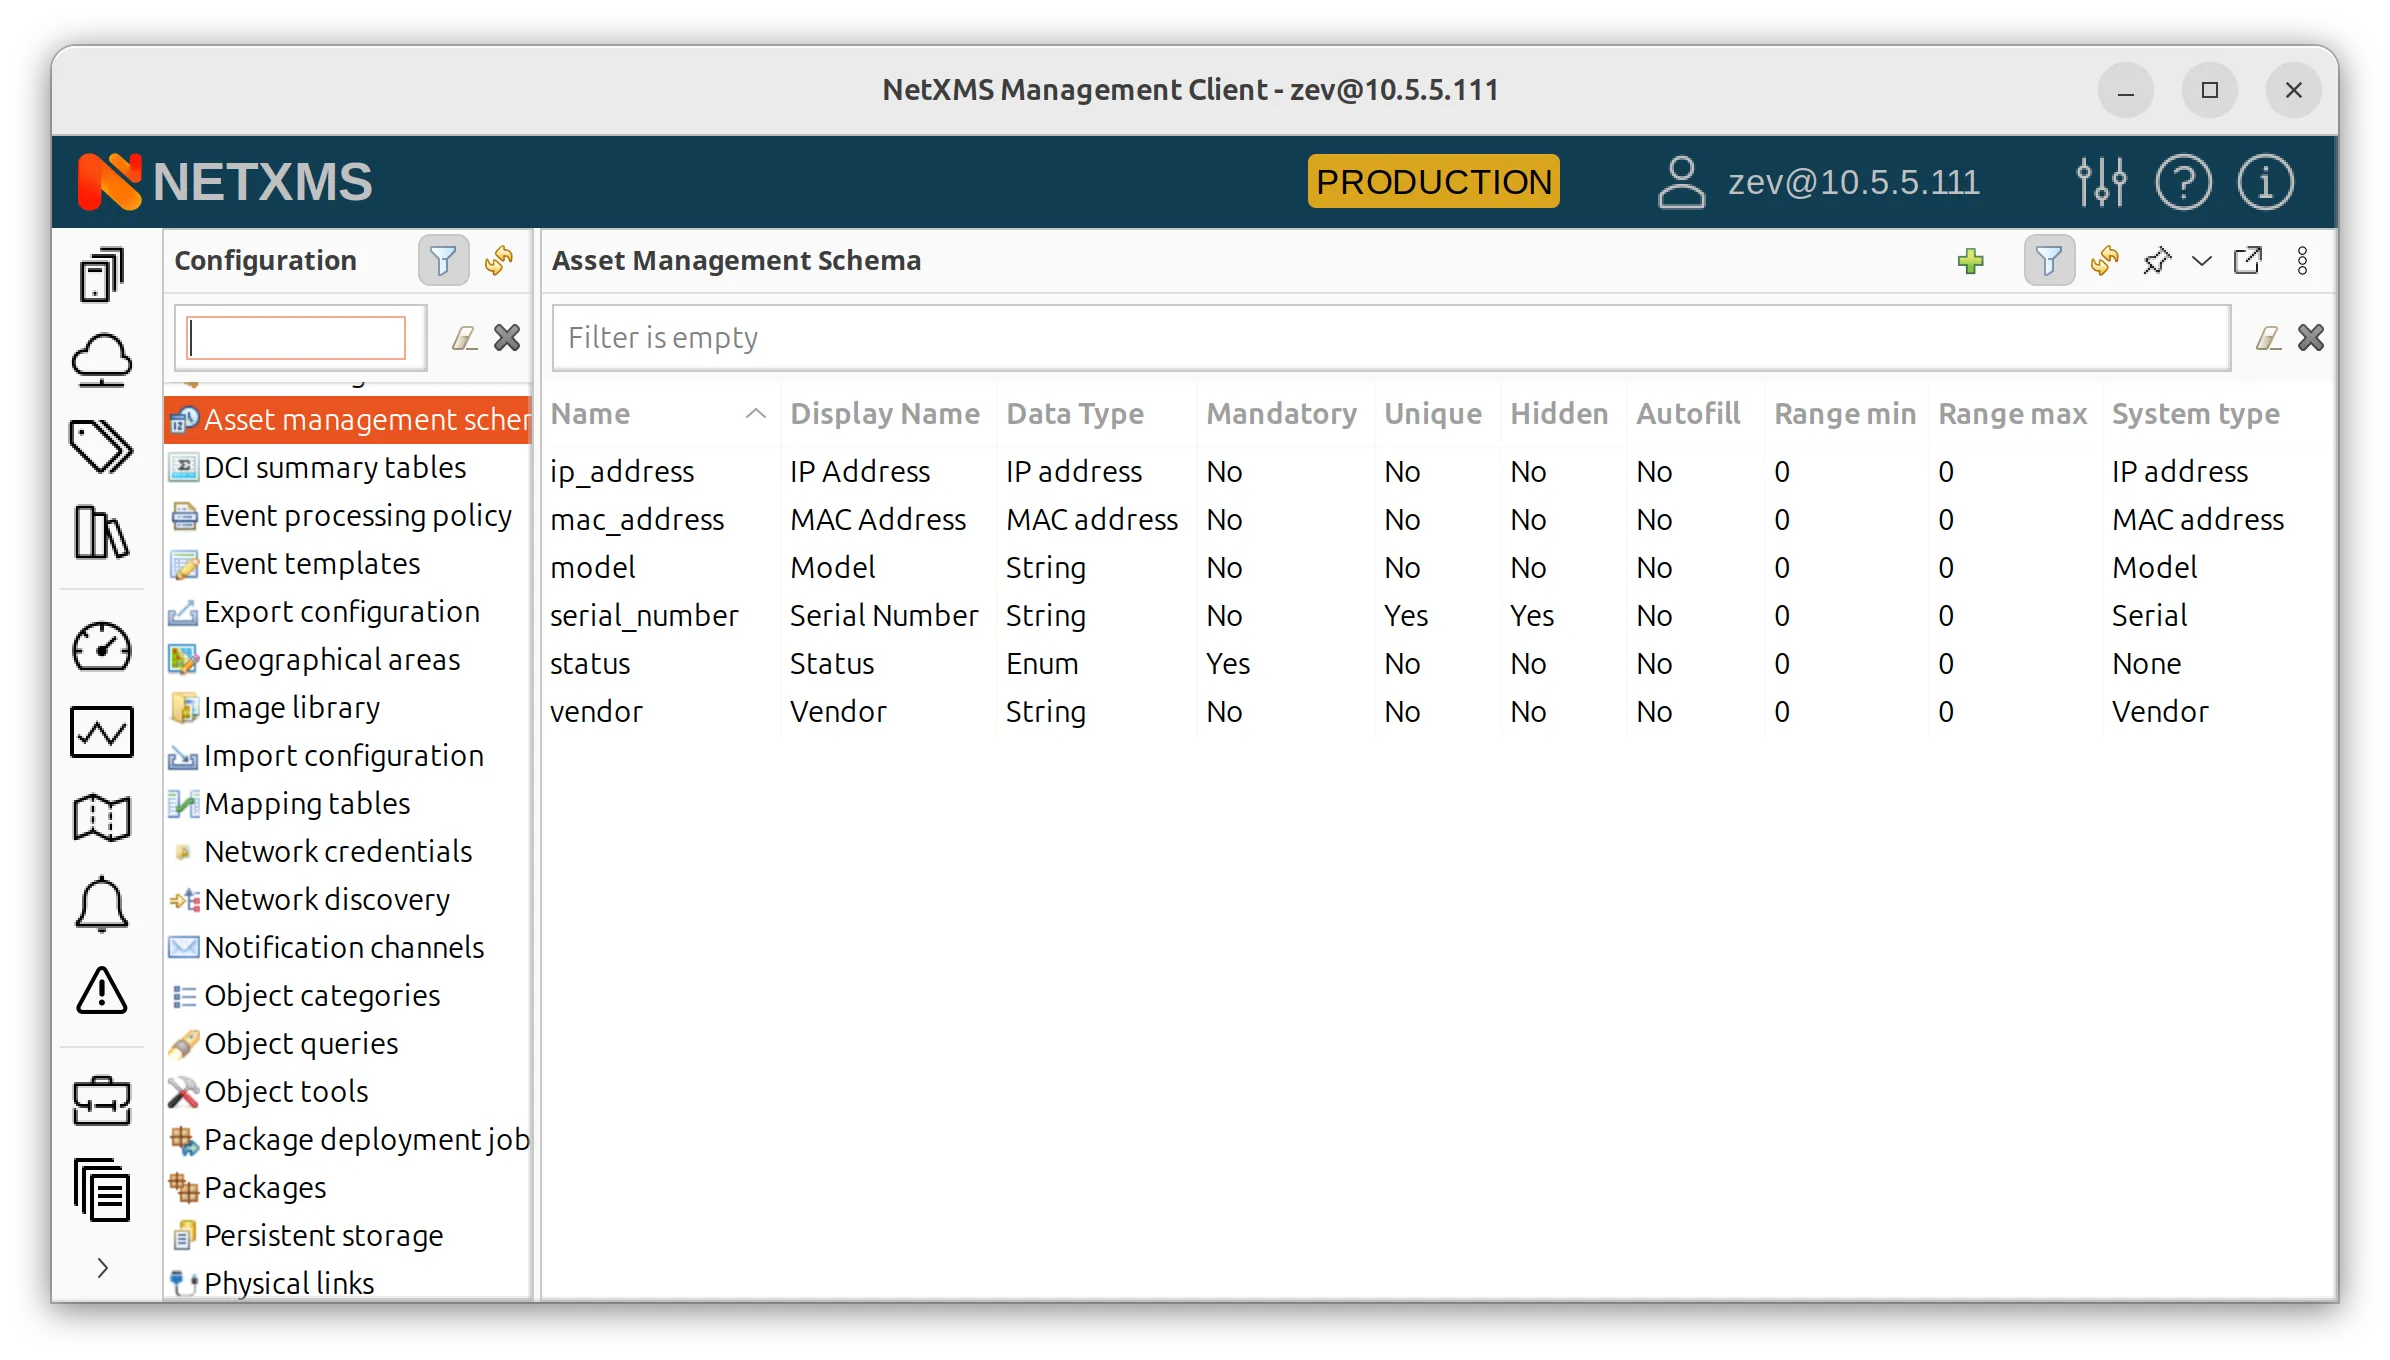Open the Alarms bell panel in sidebar
The image size is (2390, 1360).
coord(101,904)
